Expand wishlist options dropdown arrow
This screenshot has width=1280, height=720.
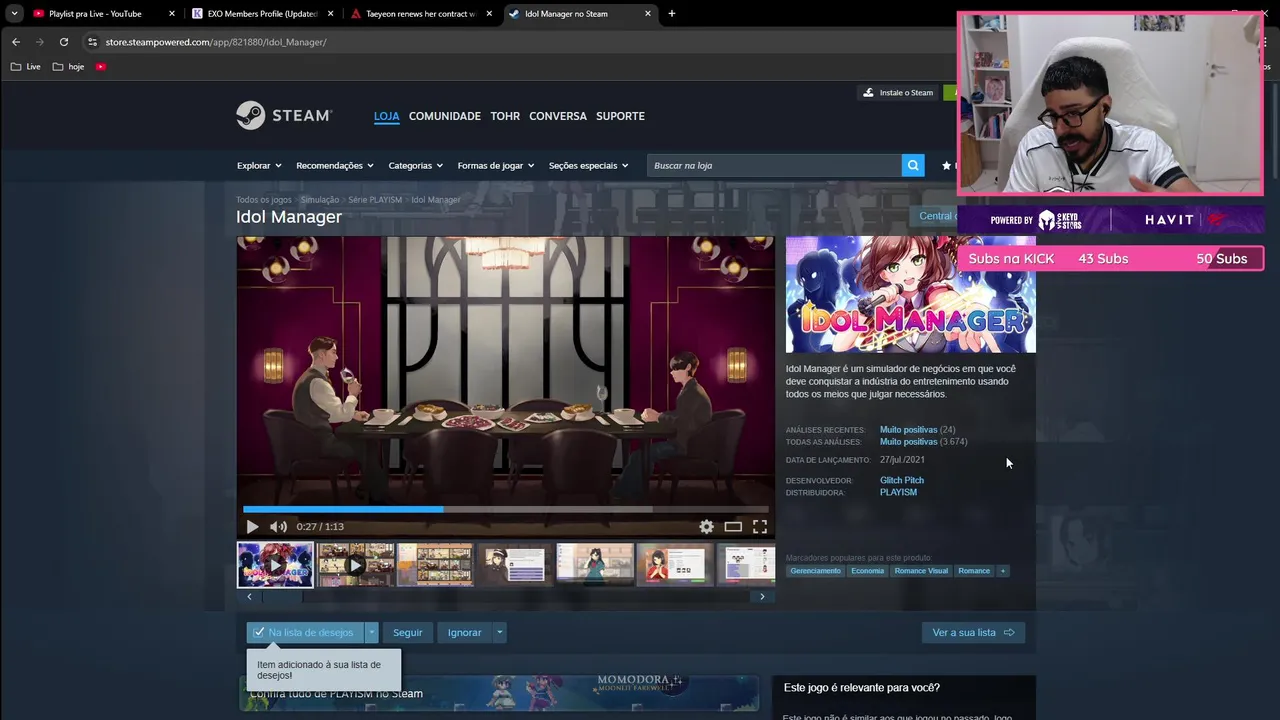371,632
